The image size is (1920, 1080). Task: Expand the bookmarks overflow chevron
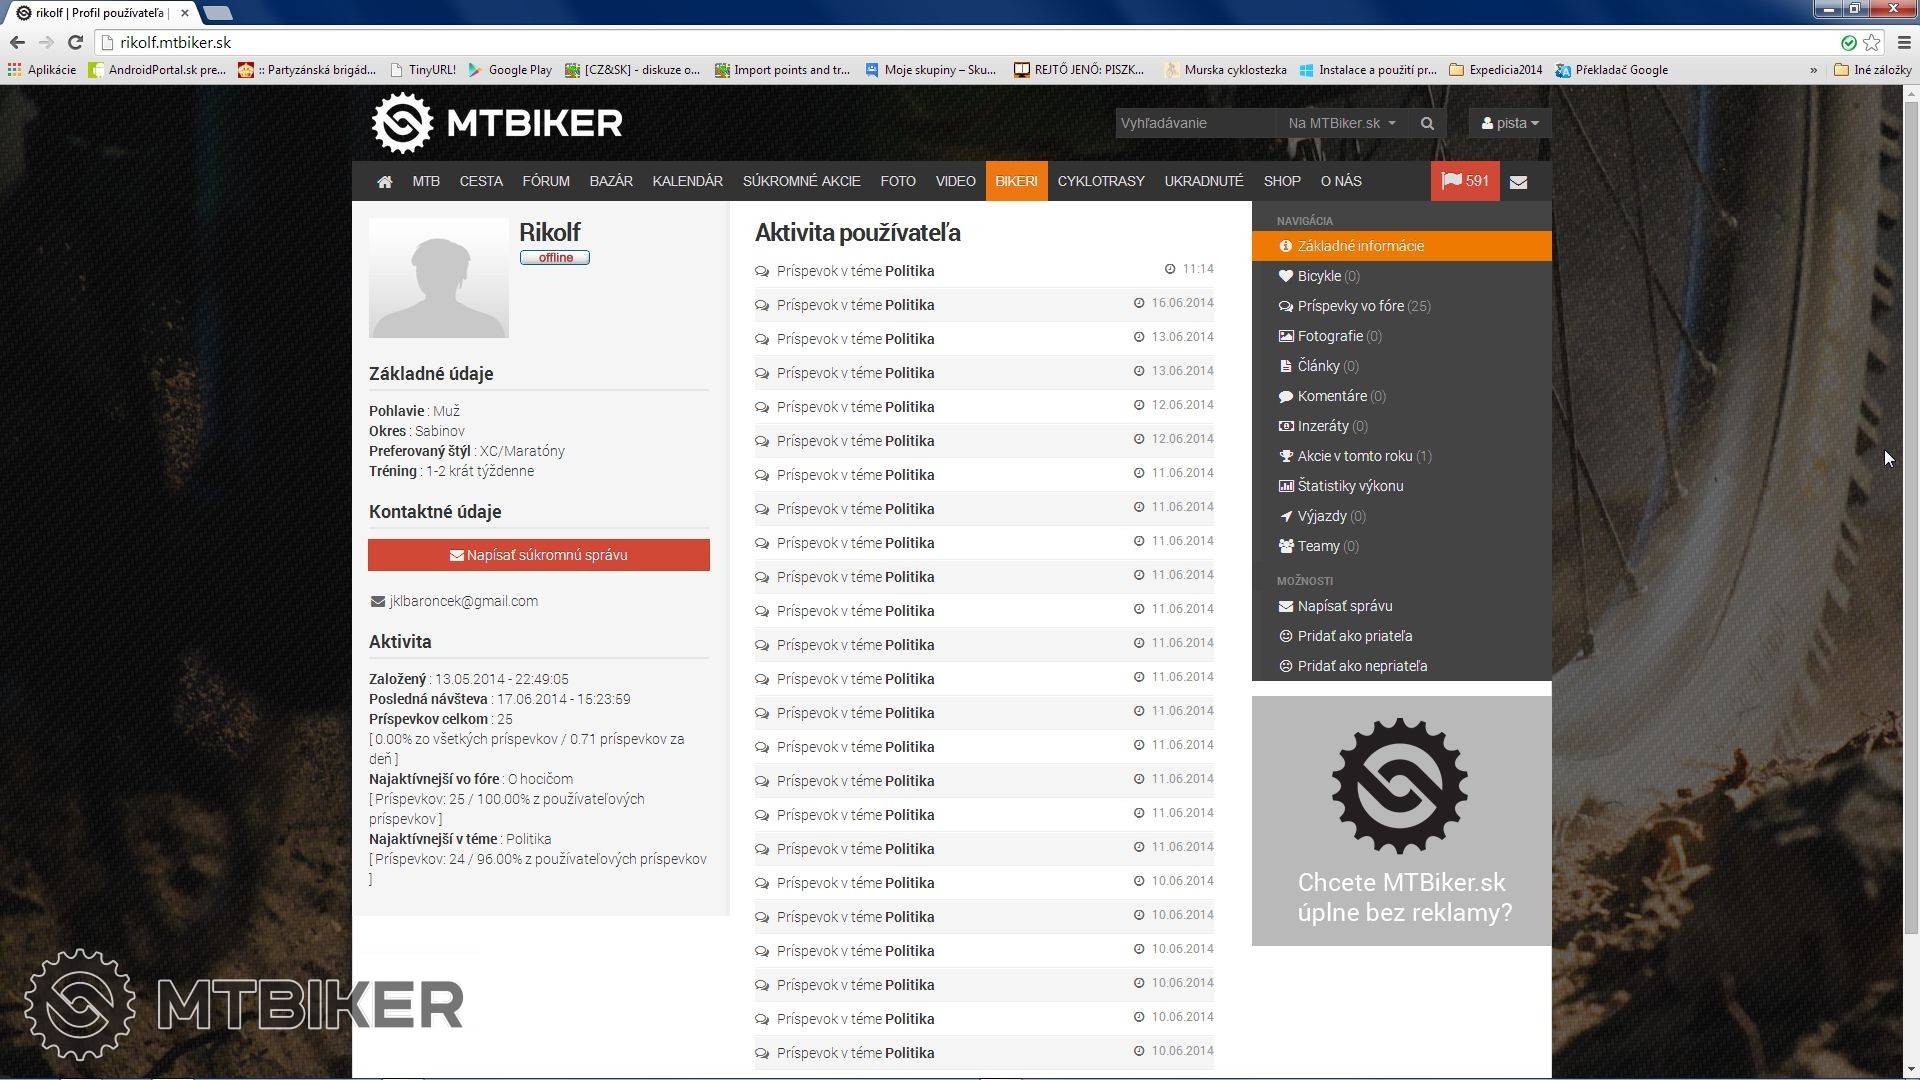coord(1813,70)
